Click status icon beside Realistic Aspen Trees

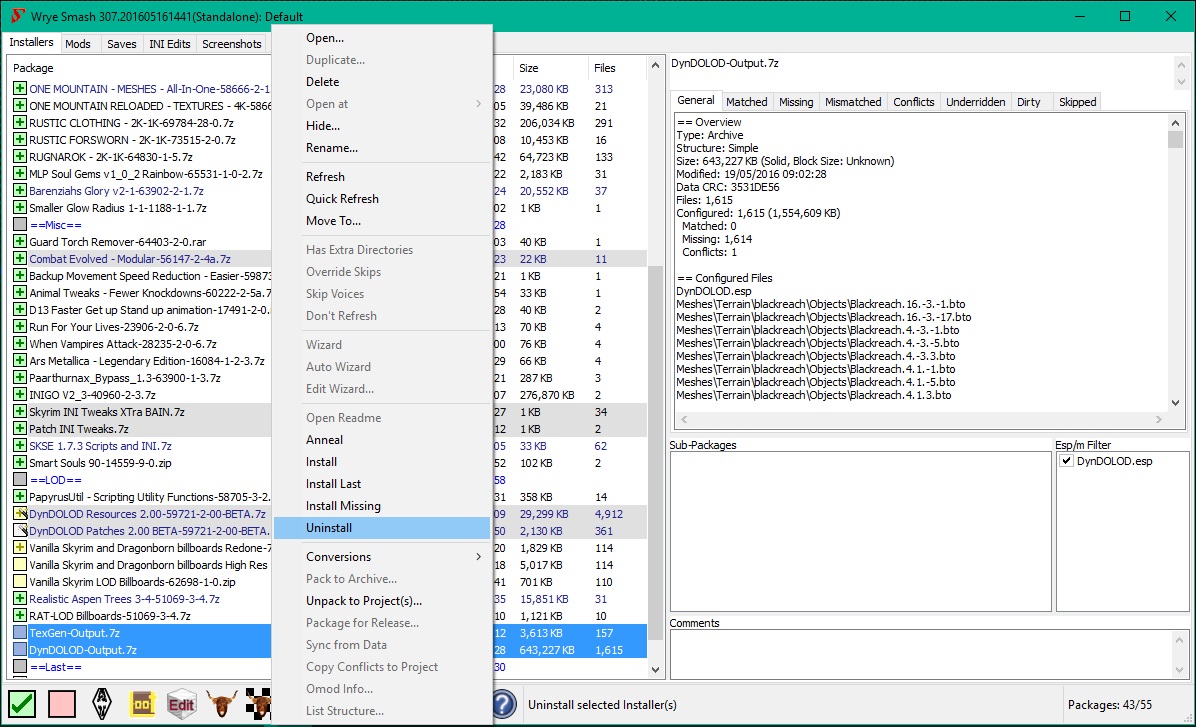tap(20, 599)
